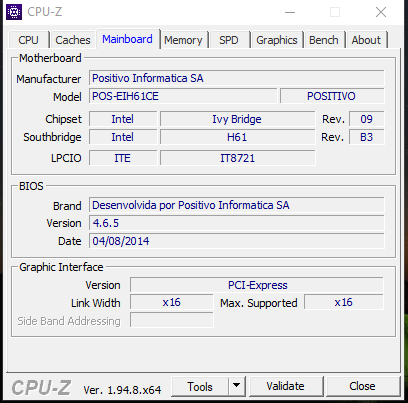
Task: Click the Close button at bottom
Action: (x=362, y=386)
